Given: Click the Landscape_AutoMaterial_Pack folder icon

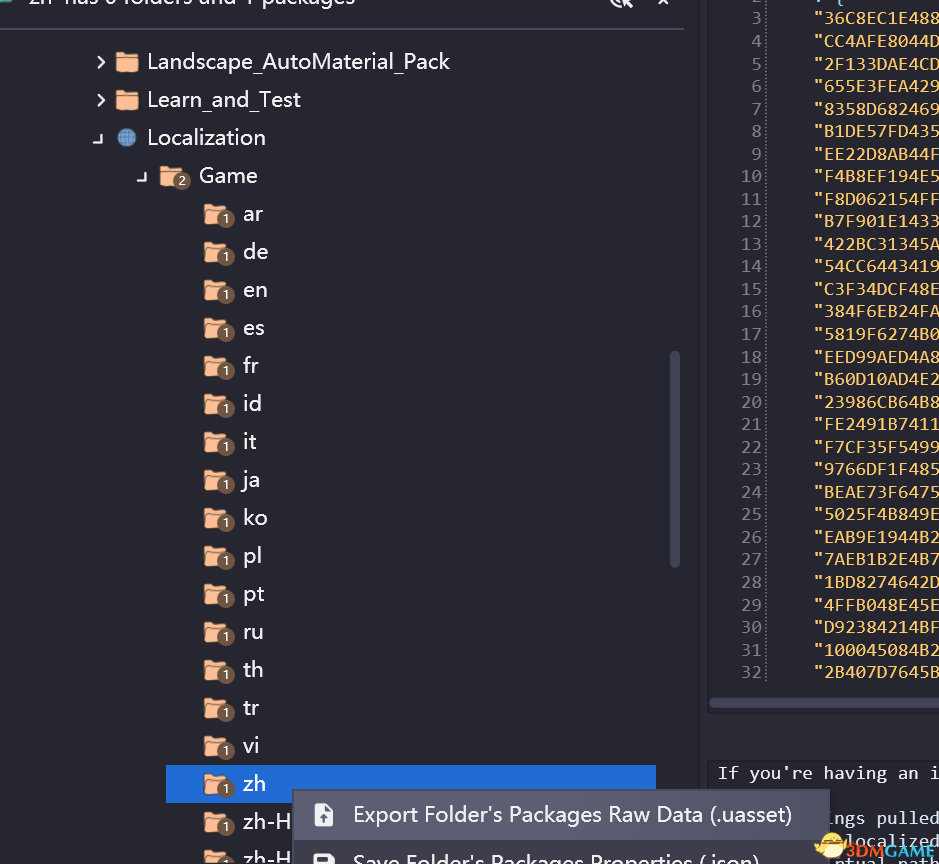Looking at the screenshot, I should 126,61.
